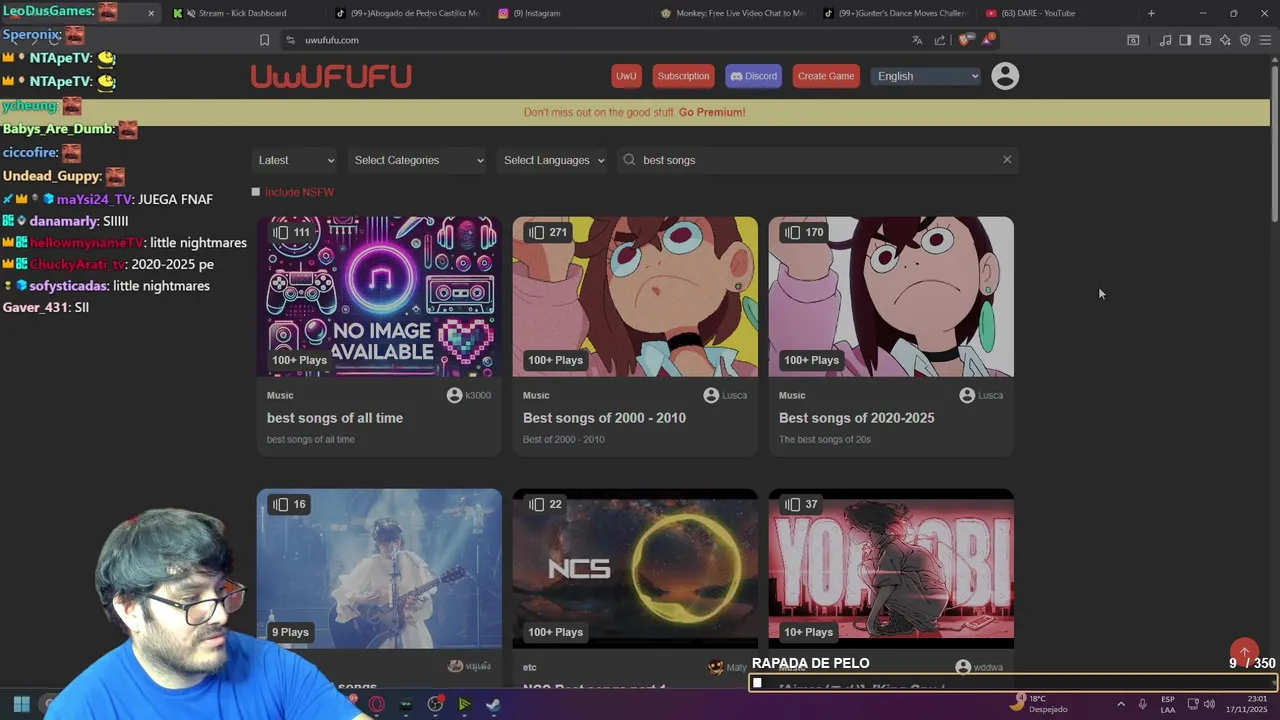Screen dimensions: 1280x720
Task: Open the YOASOBI thumbnail game
Action: pos(891,569)
